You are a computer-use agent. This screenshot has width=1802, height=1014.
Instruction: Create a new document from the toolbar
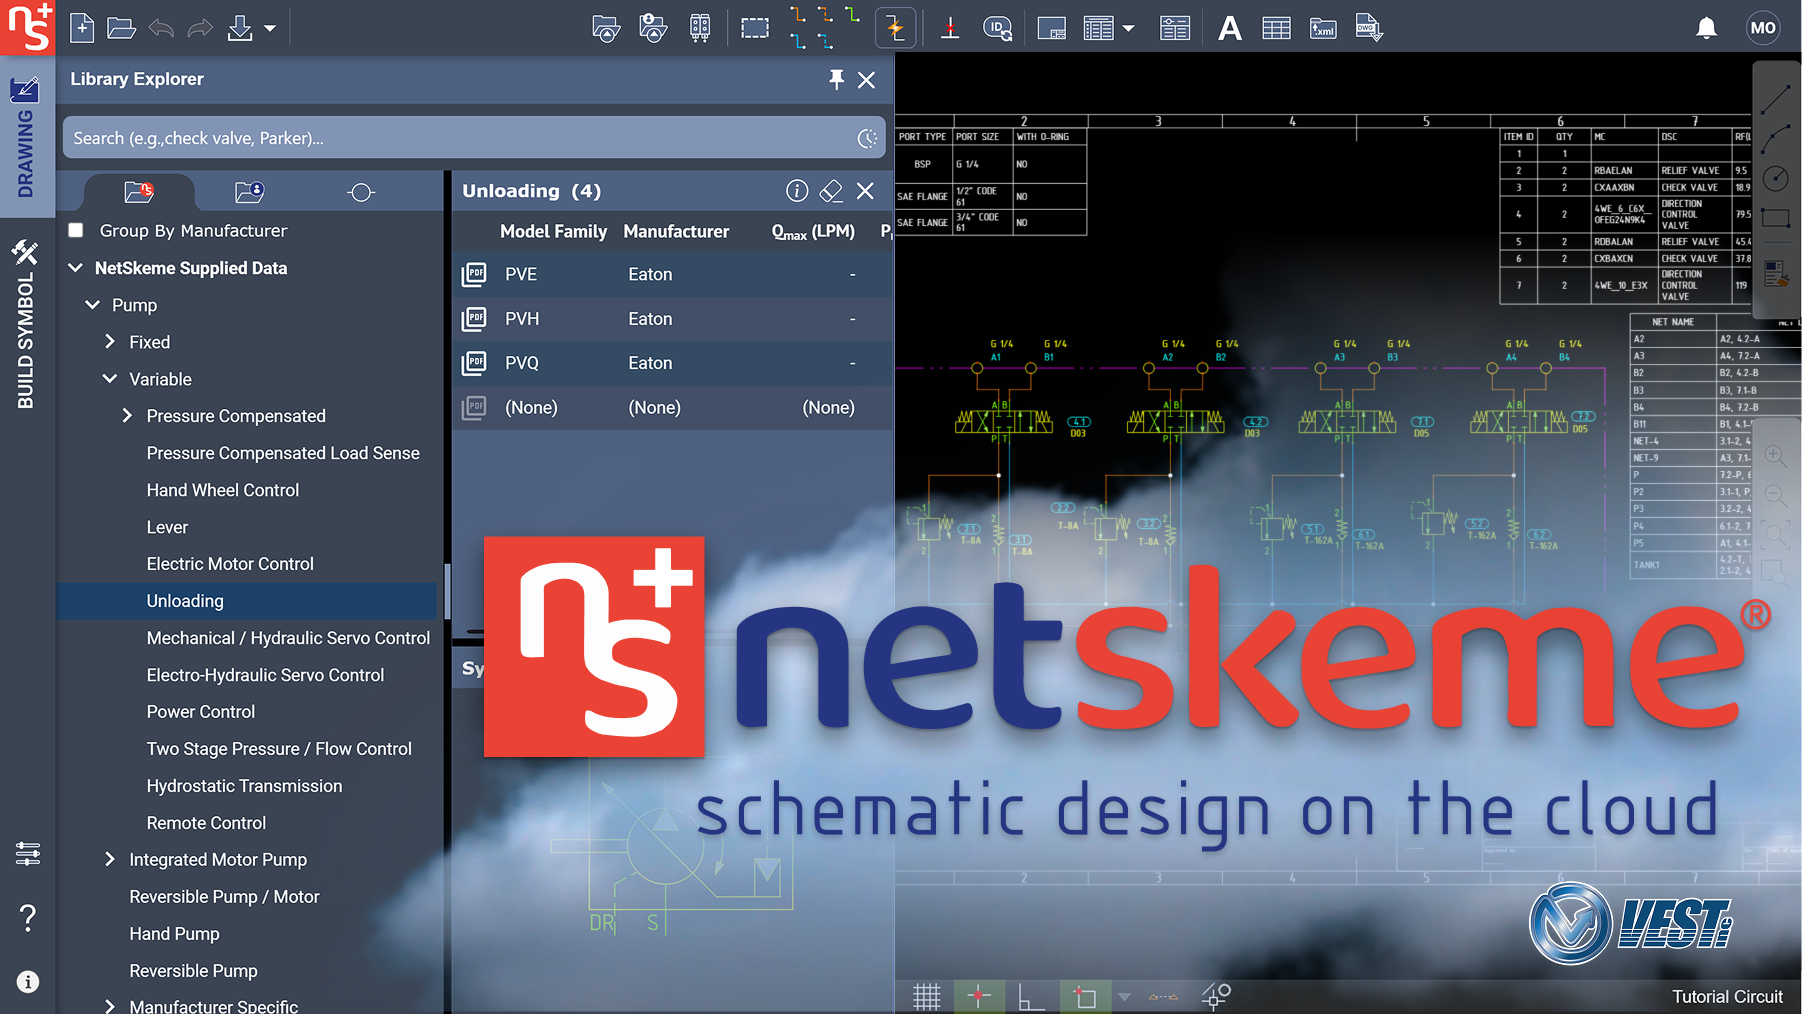pyautogui.click(x=82, y=28)
